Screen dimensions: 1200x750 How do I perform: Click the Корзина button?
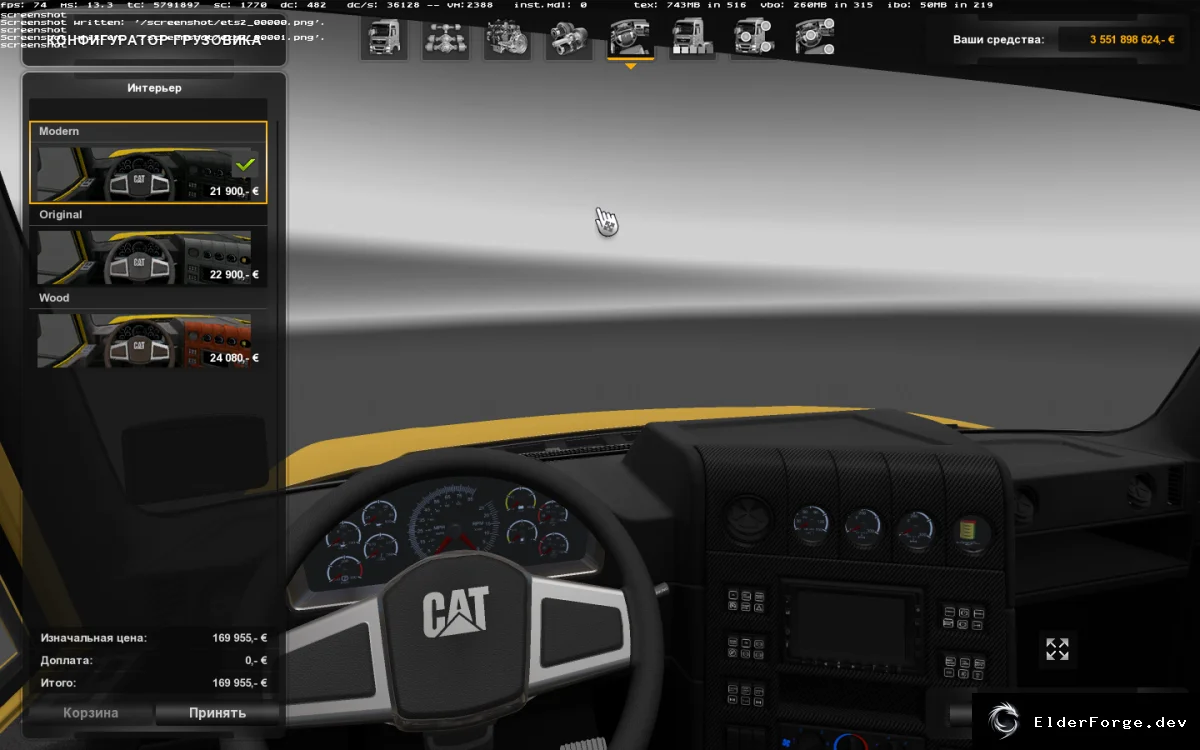[91, 713]
